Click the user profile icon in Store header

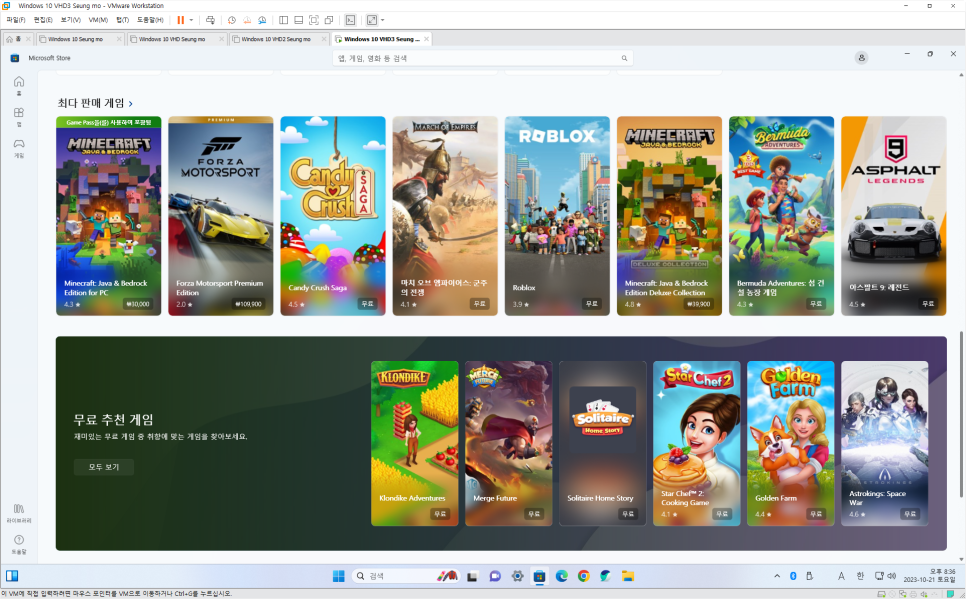(861, 58)
